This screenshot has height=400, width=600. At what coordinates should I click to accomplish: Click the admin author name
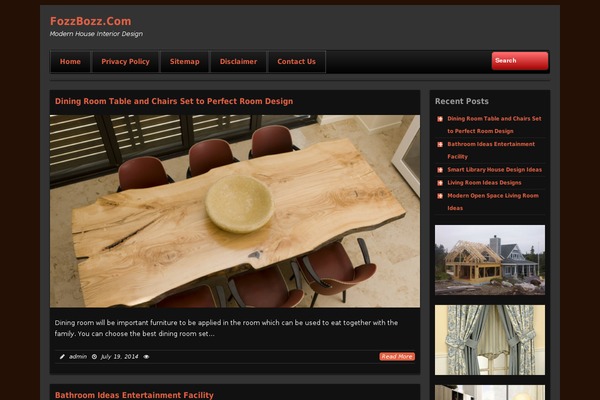(x=78, y=356)
